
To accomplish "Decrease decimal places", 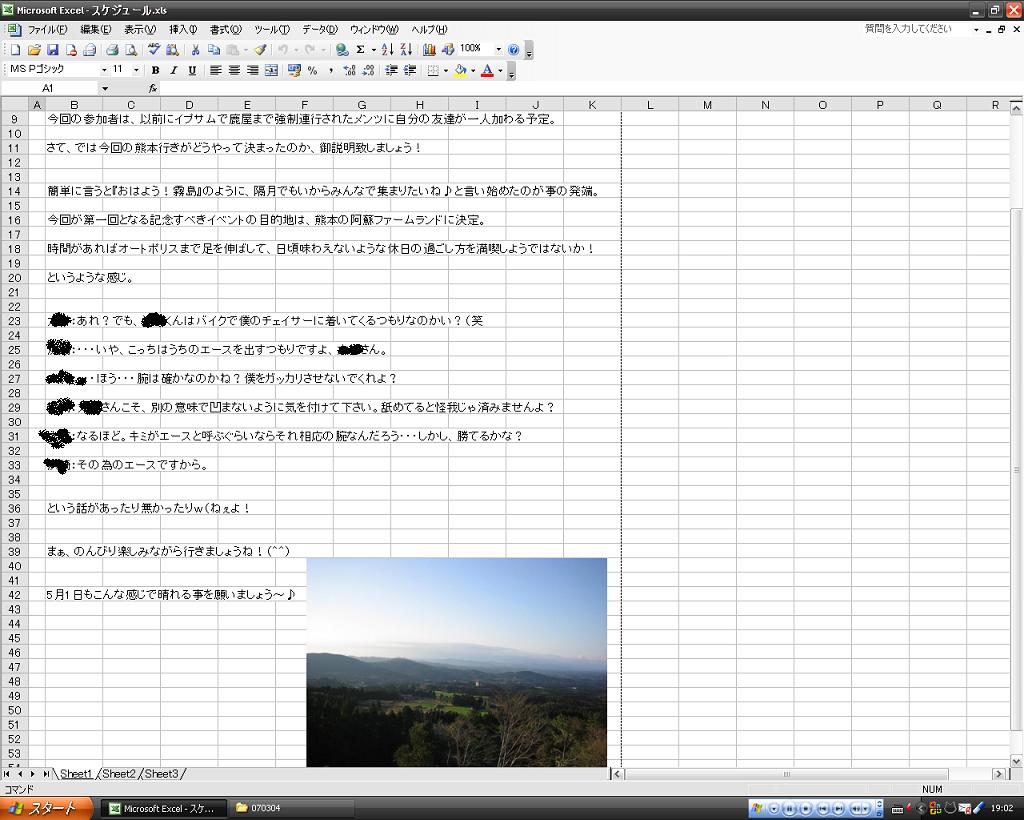I will 368,71.
